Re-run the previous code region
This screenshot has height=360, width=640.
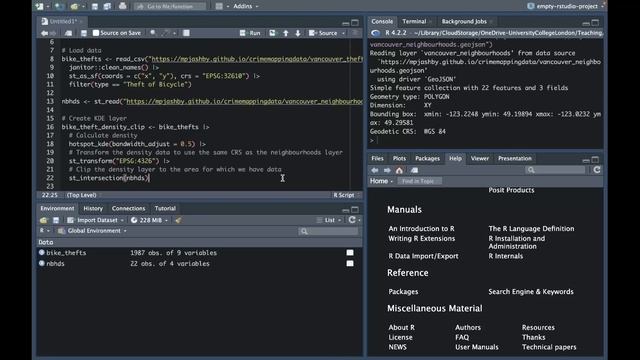click(272, 33)
